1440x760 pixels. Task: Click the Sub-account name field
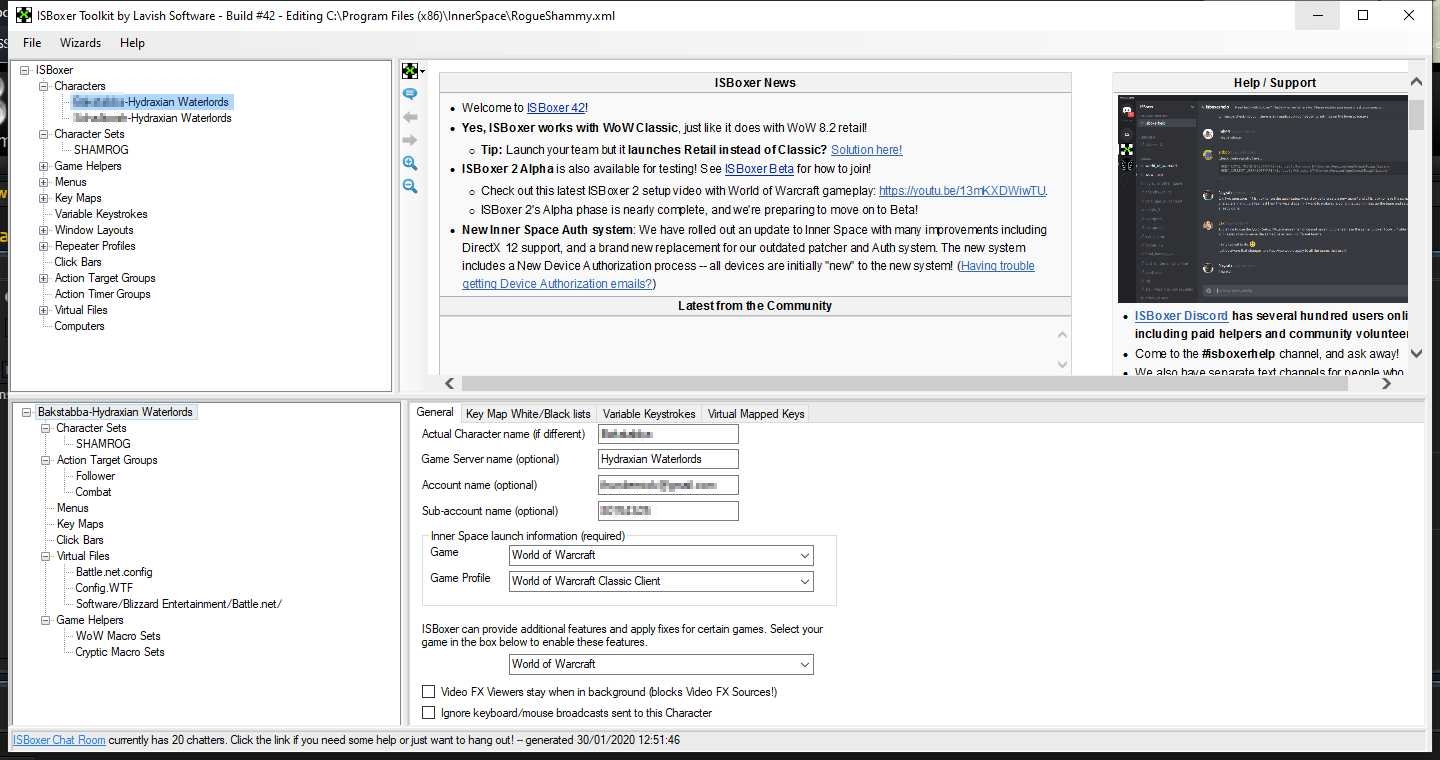pos(668,511)
